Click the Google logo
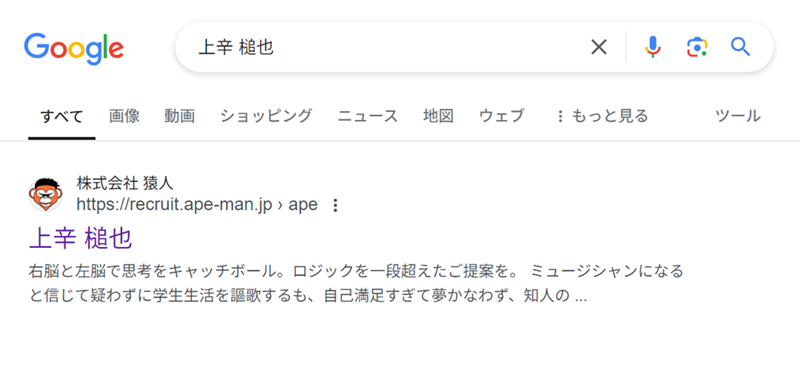The width and height of the screenshot is (800, 369). tap(73, 49)
